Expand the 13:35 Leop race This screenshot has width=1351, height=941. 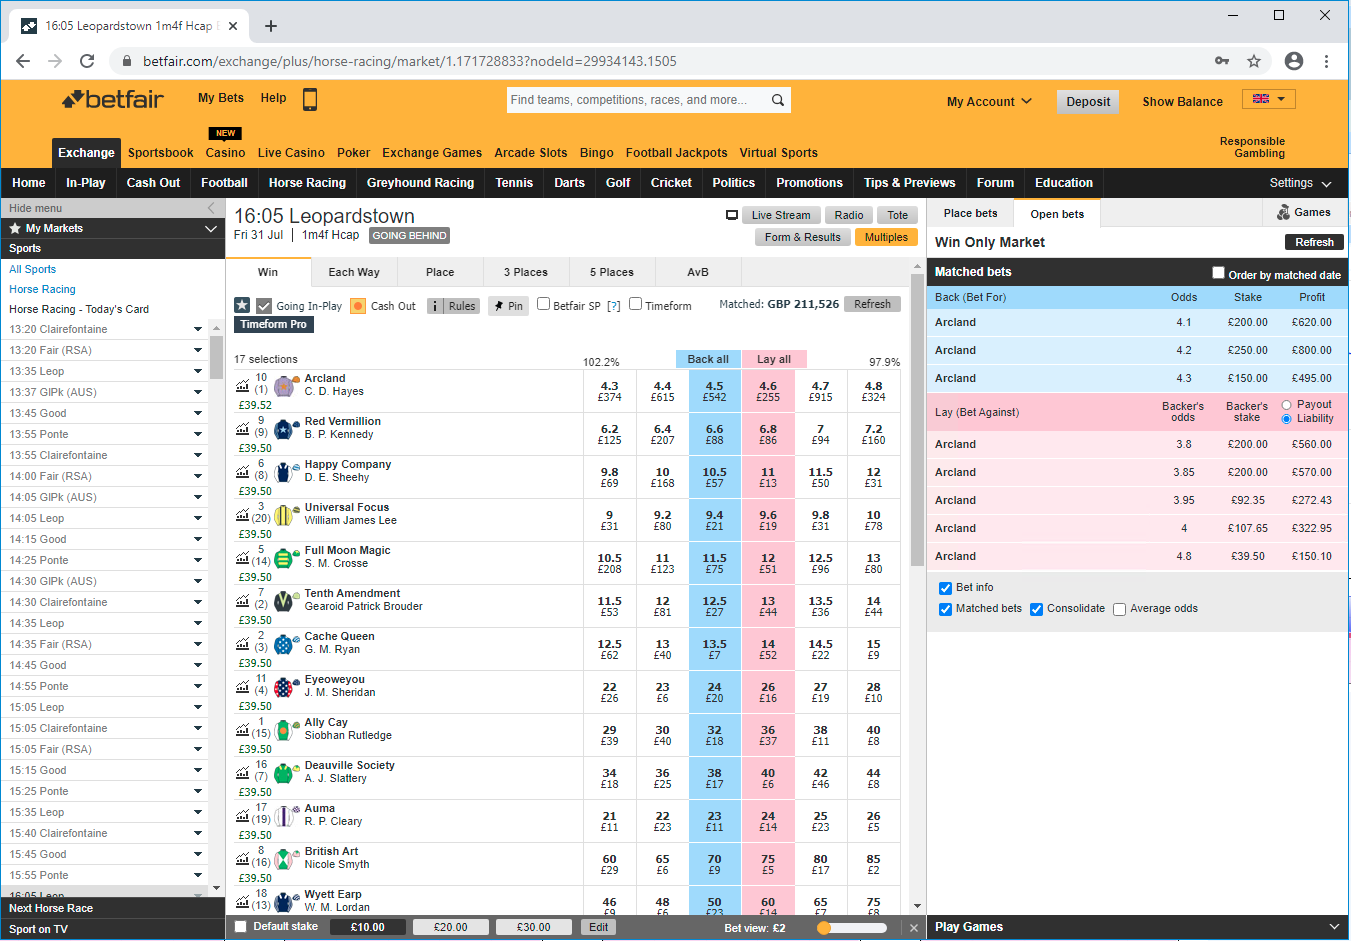[x=198, y=371]
